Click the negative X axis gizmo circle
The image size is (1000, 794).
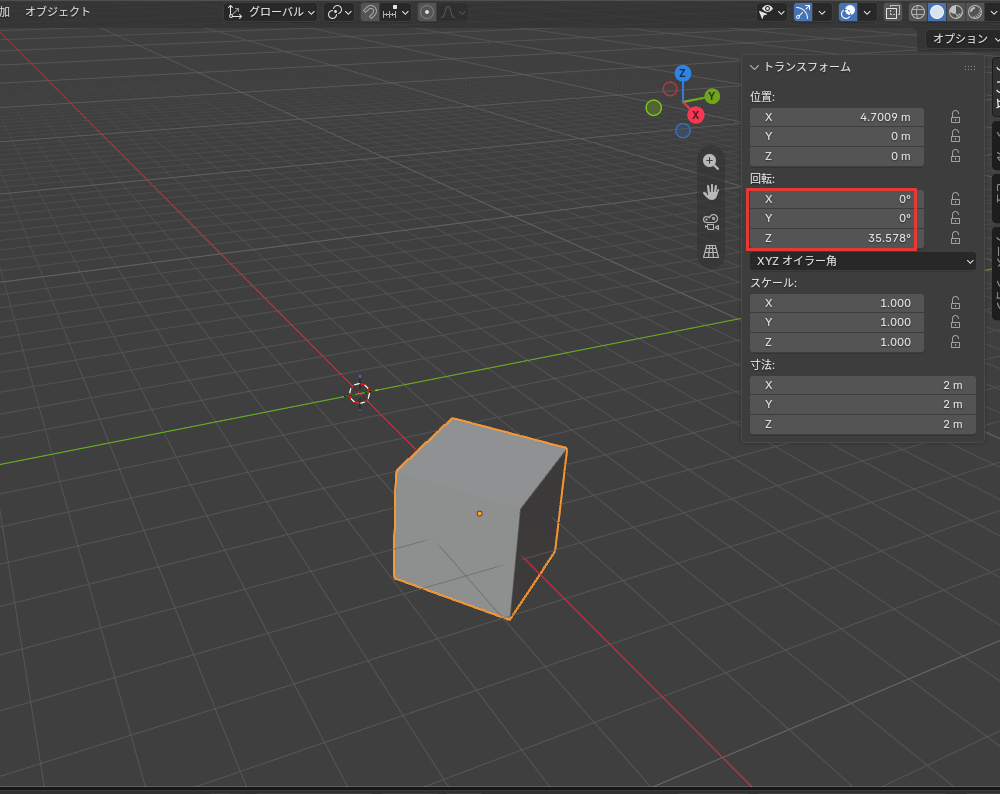click(670, 89)
